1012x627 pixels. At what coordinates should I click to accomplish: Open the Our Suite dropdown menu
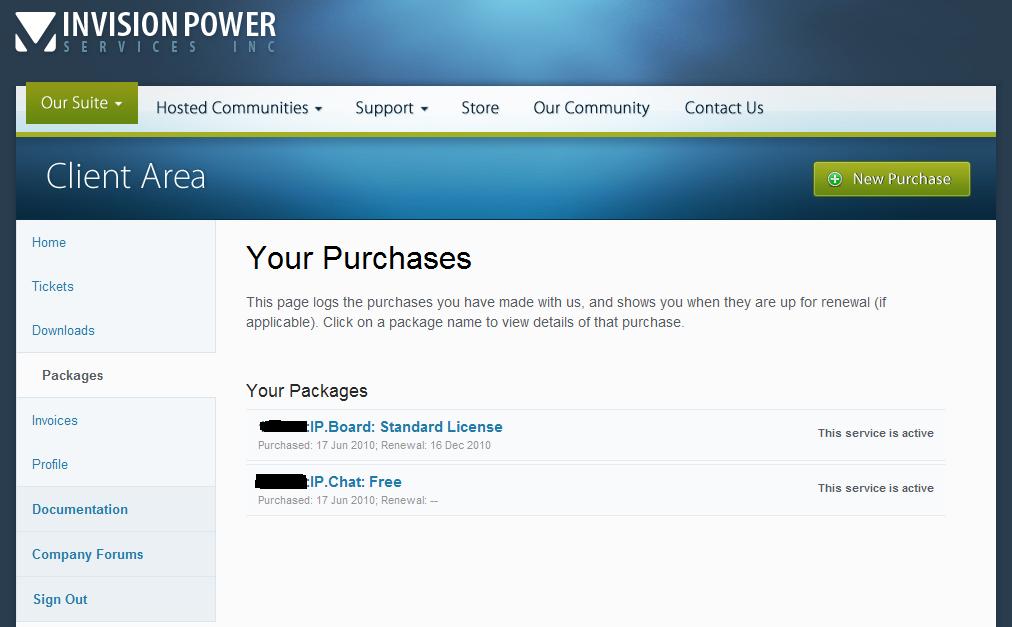click(x=82, y=103)
